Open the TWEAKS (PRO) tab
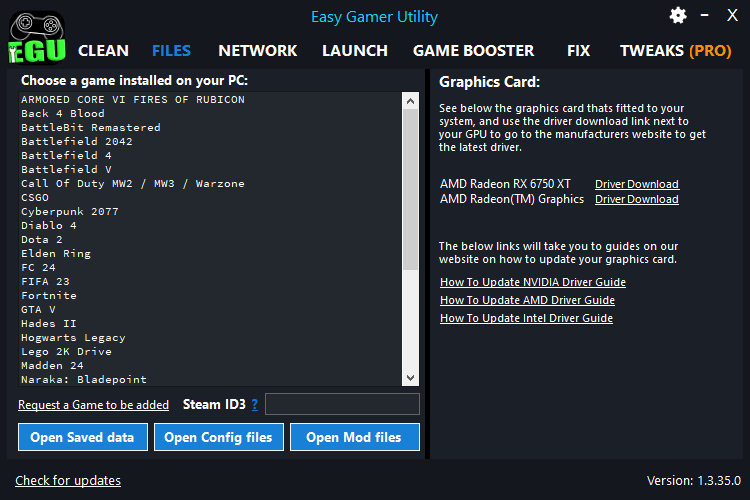Image resolution: width=750 pixels, height=500 pixels. [x=676, y=51]
